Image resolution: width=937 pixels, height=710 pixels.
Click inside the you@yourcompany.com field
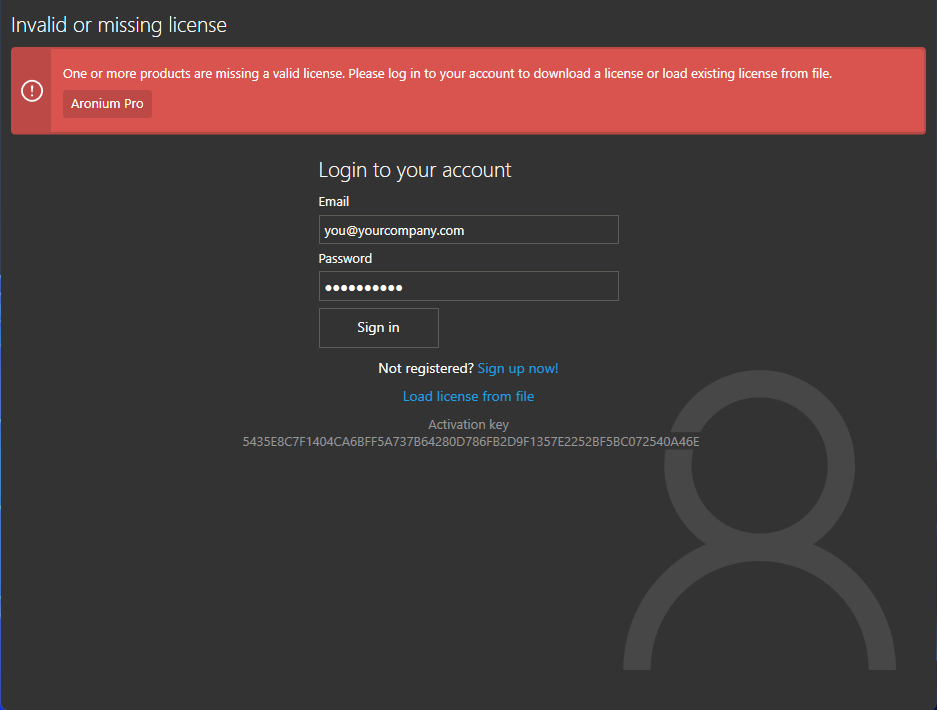(x=468, y=229)
